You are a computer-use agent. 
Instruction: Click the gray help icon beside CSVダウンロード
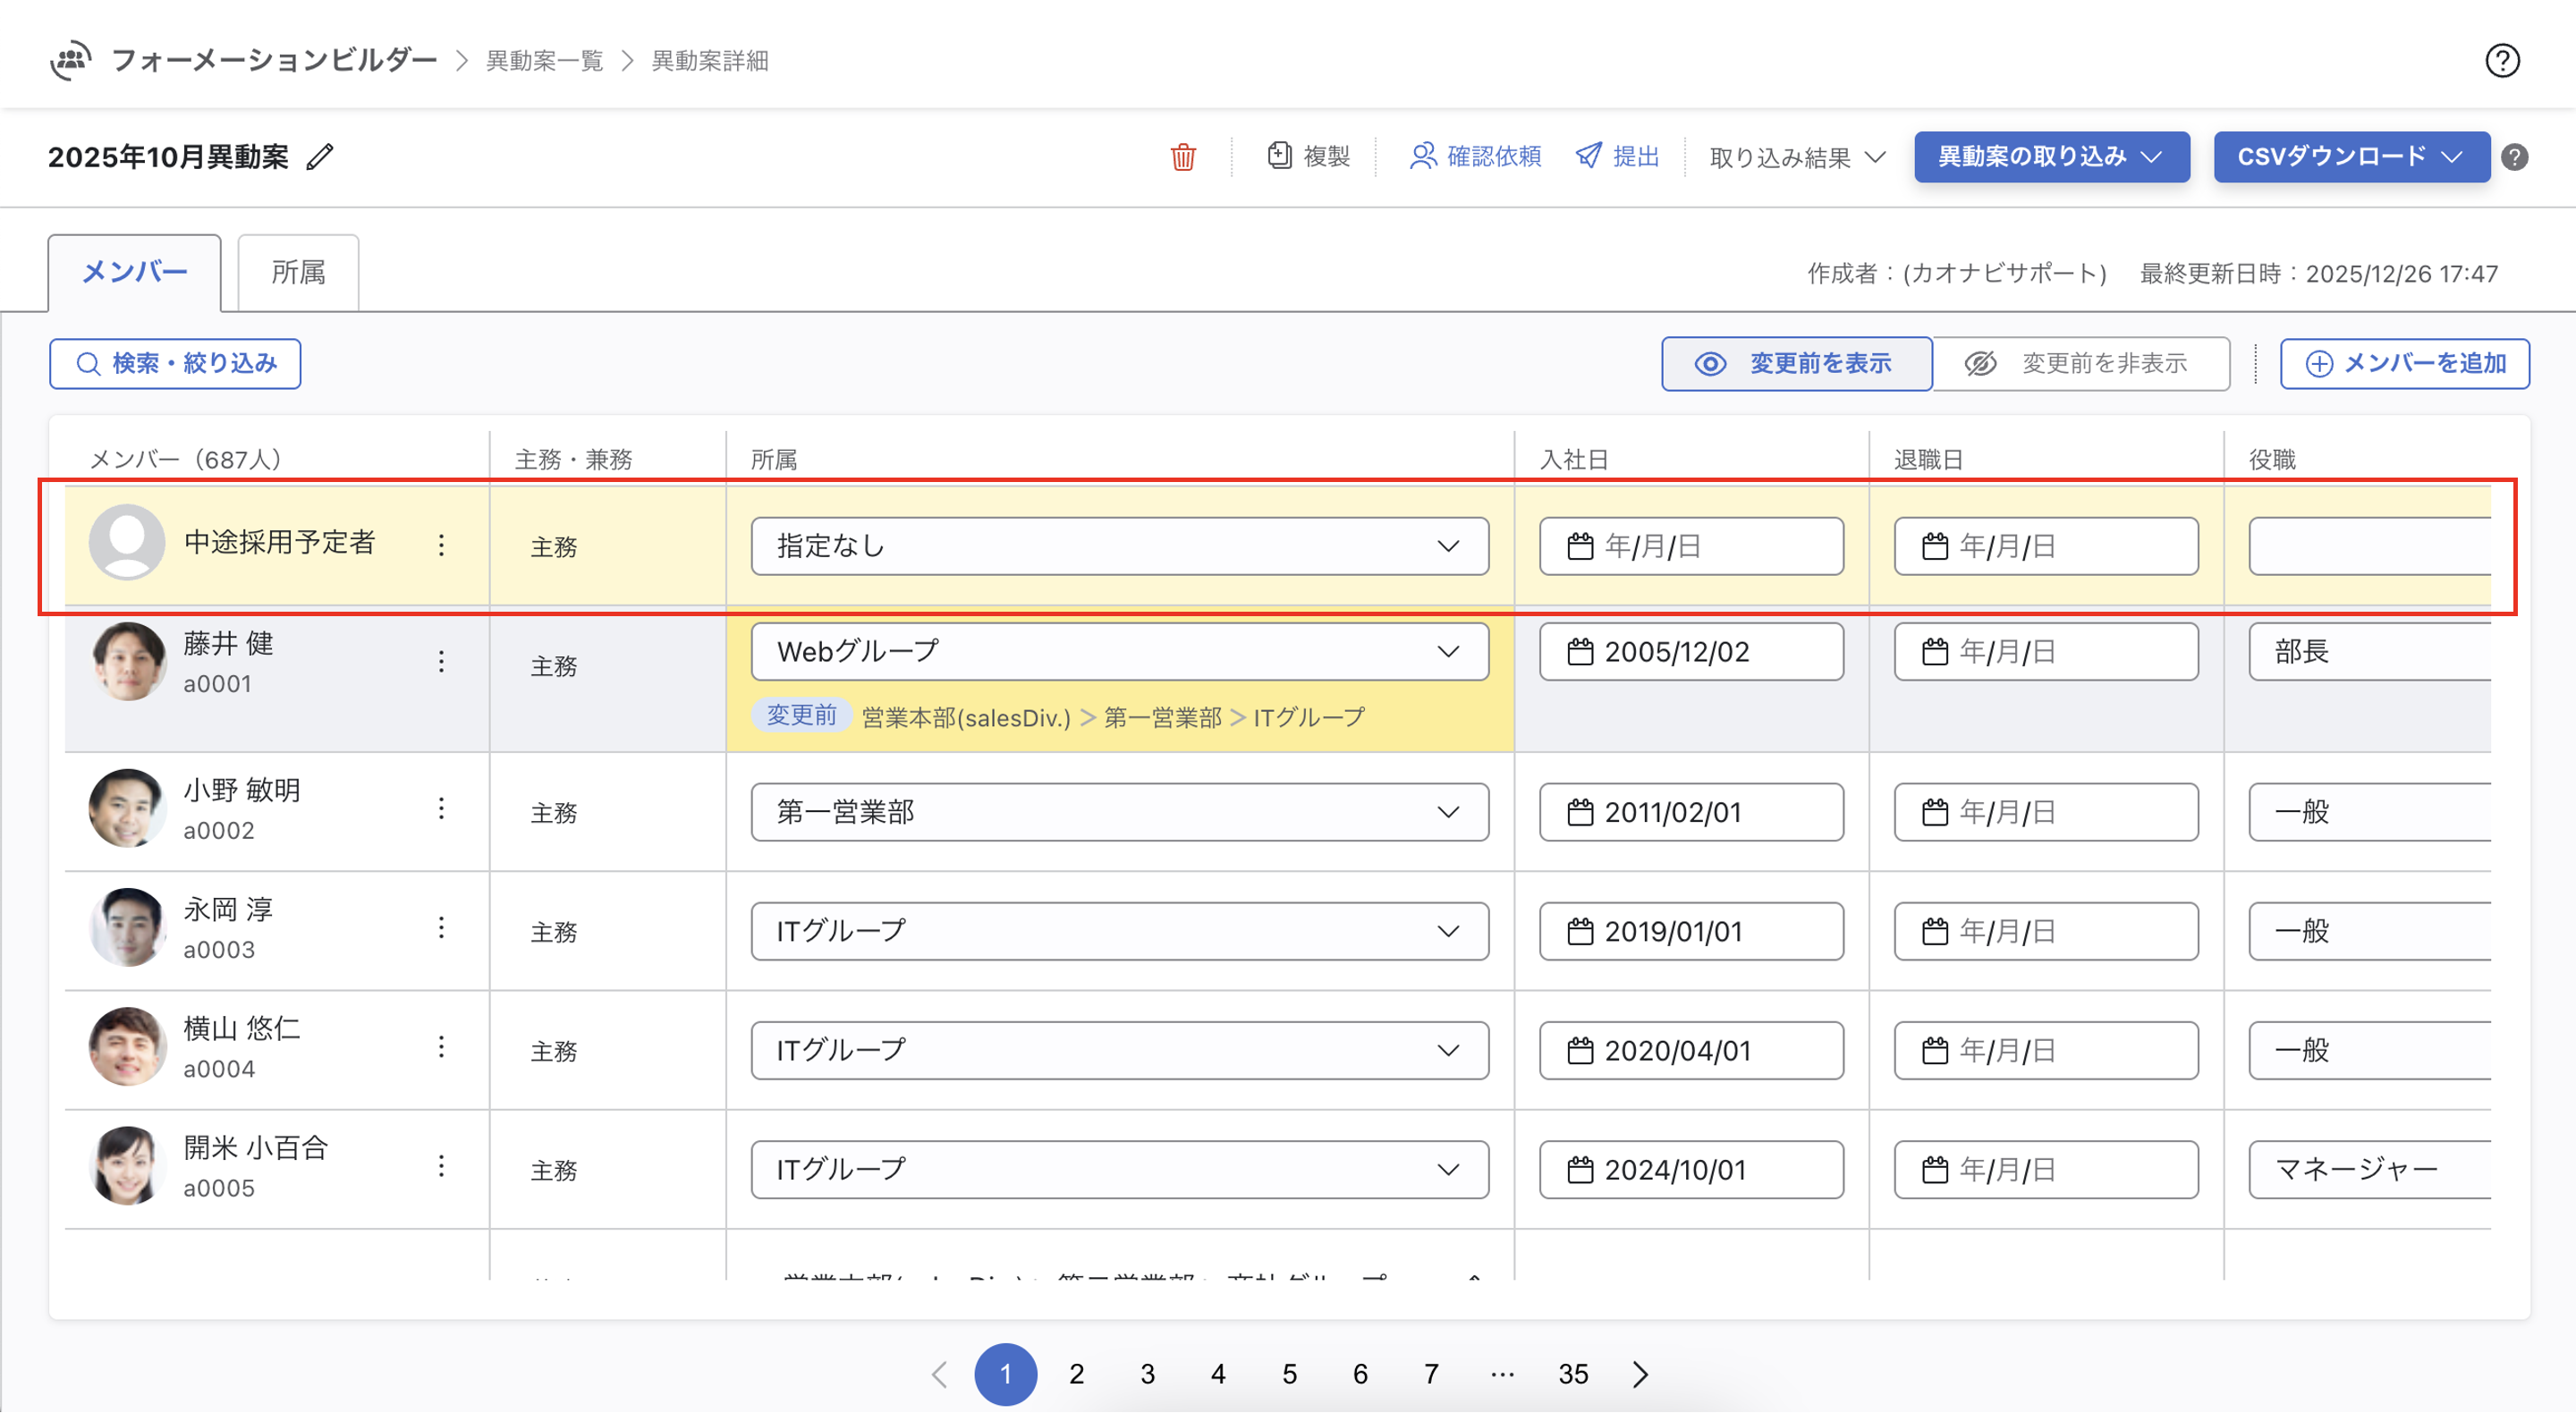click(2514, 157)
